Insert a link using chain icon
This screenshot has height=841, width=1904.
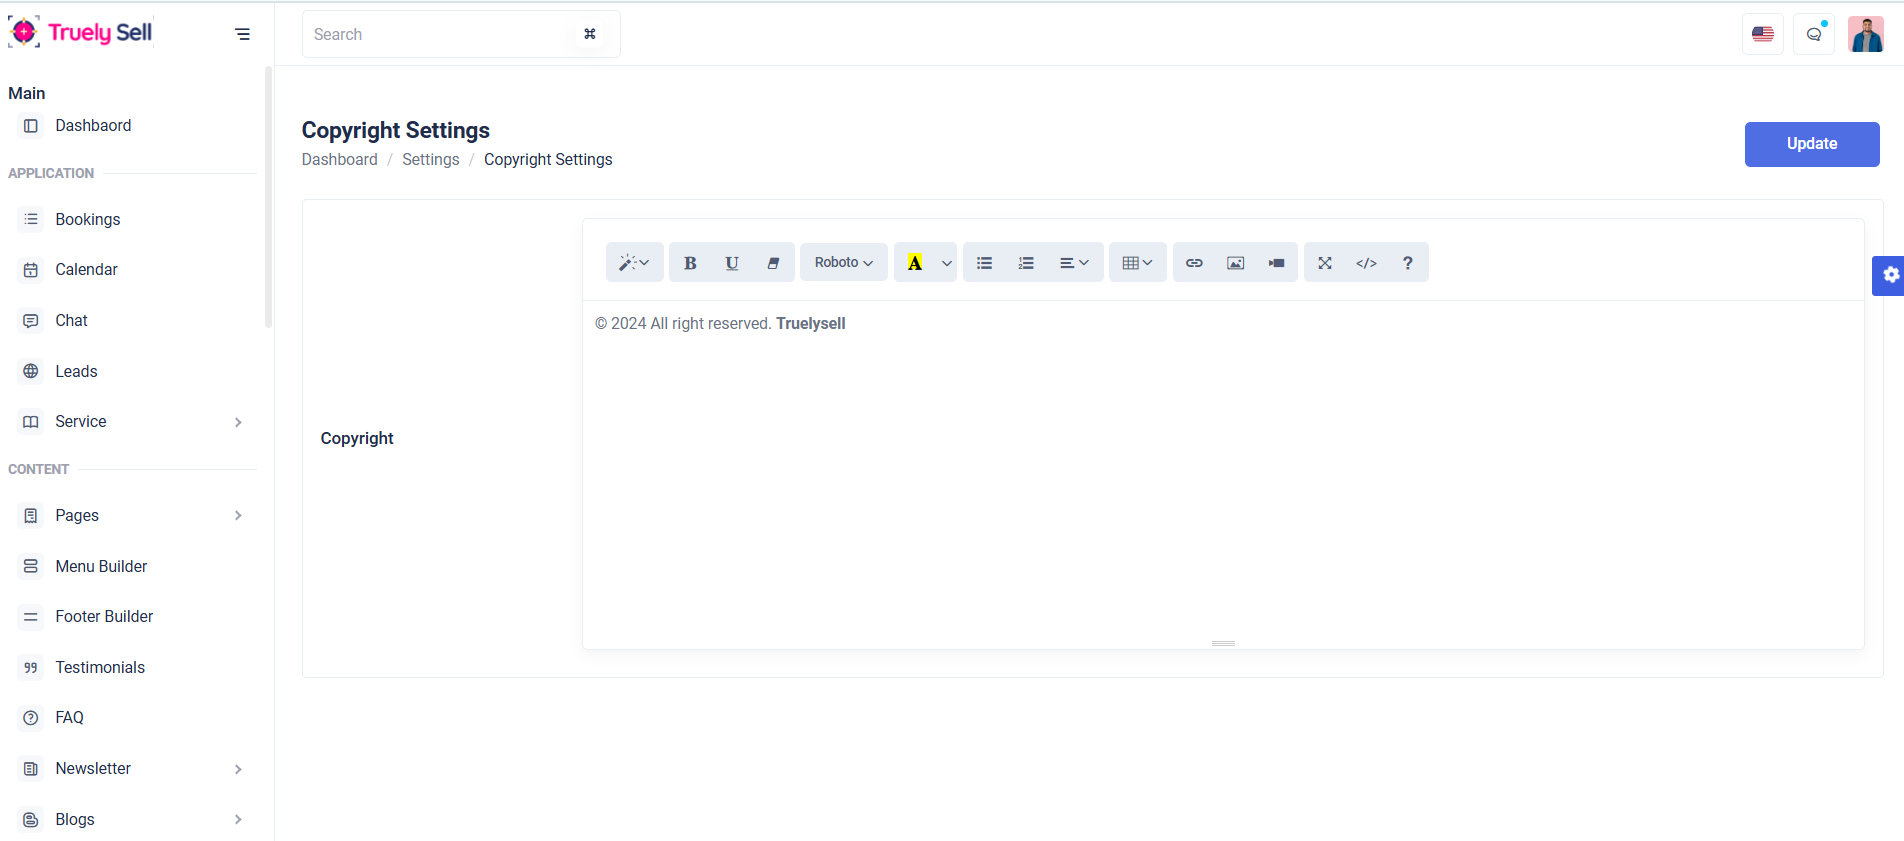tap(1194, 263)
